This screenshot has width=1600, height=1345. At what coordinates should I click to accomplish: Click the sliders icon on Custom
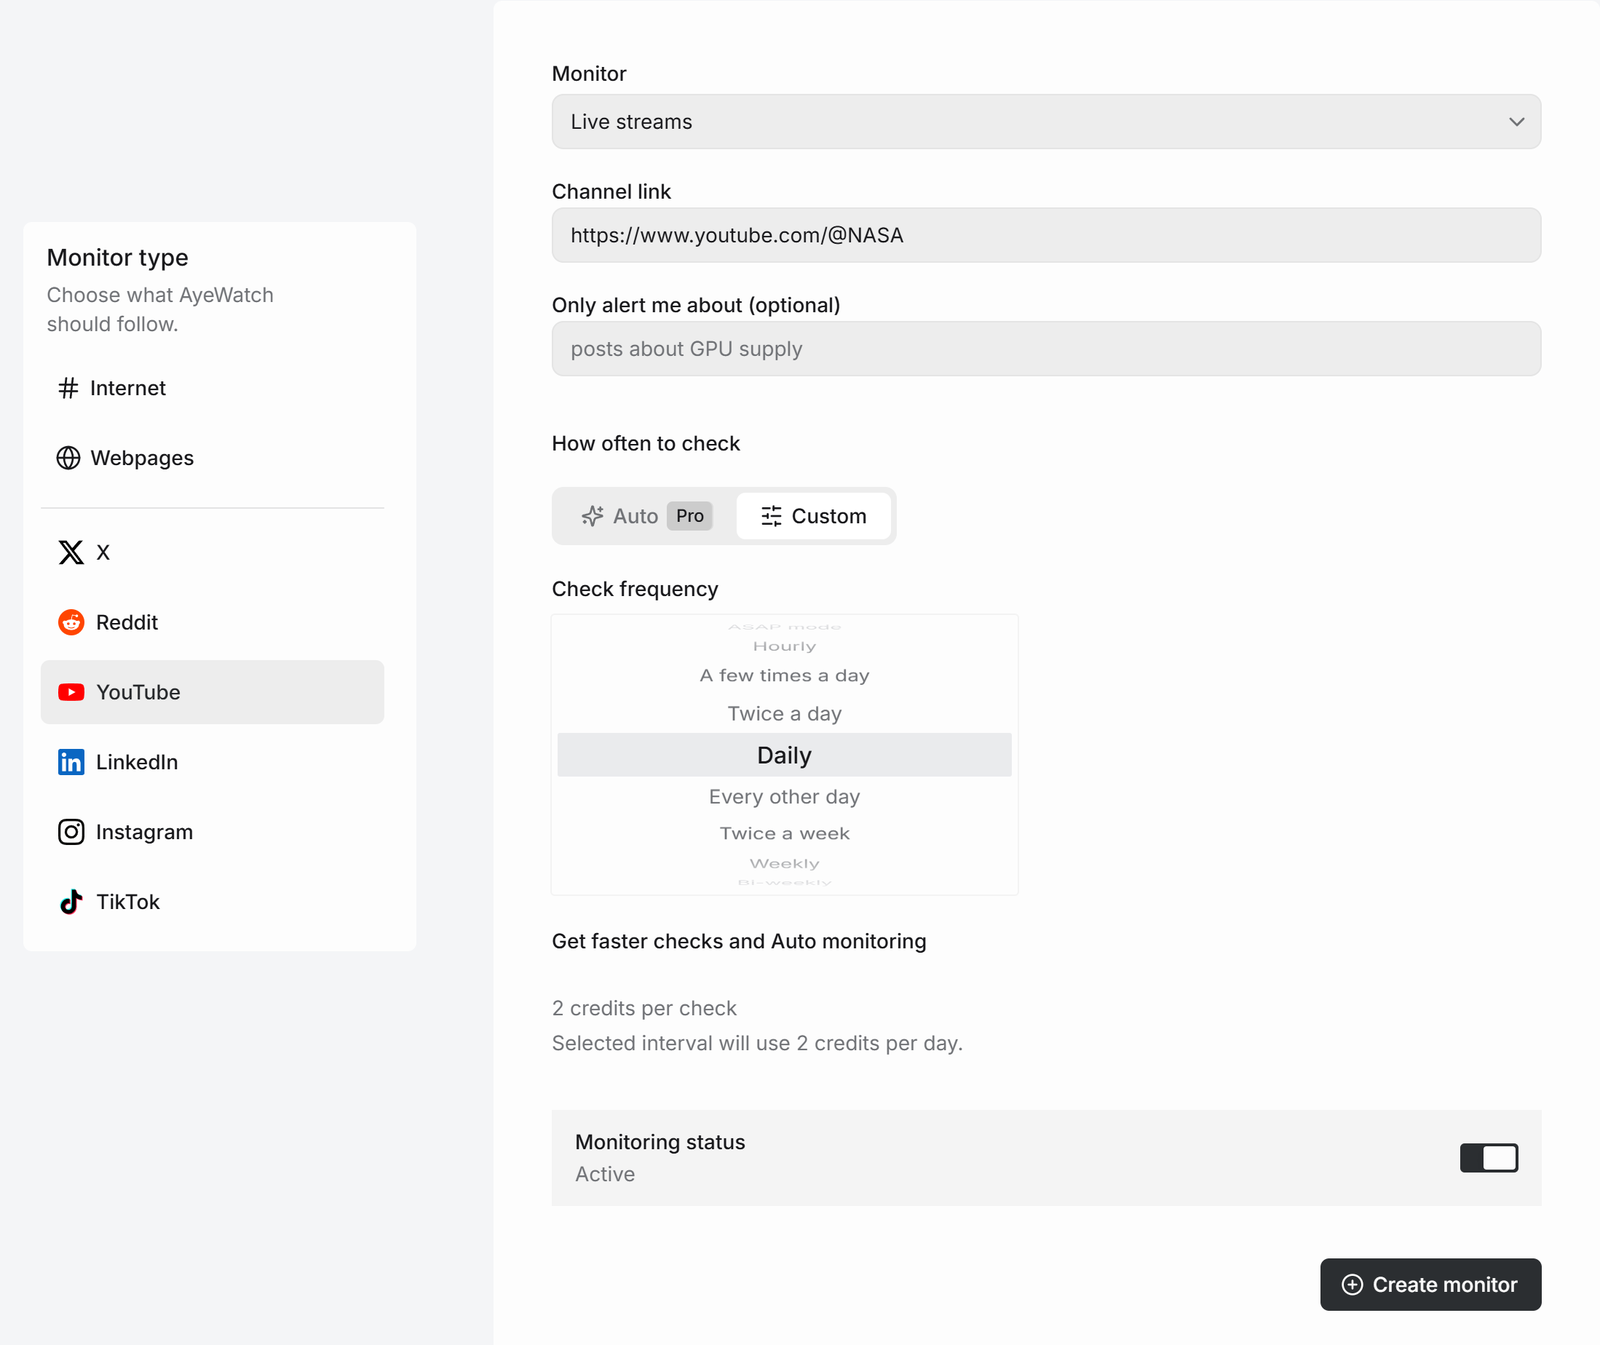[x=771, y=516]
